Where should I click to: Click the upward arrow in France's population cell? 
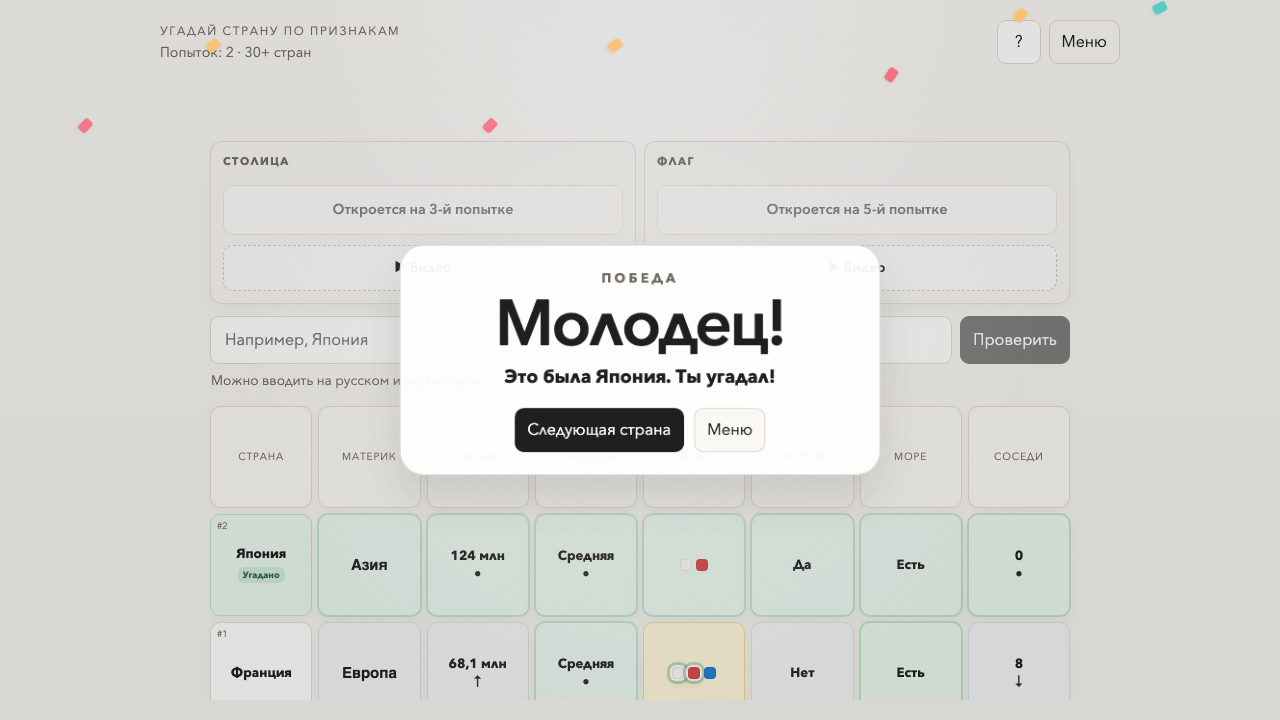tap(477, 679)
